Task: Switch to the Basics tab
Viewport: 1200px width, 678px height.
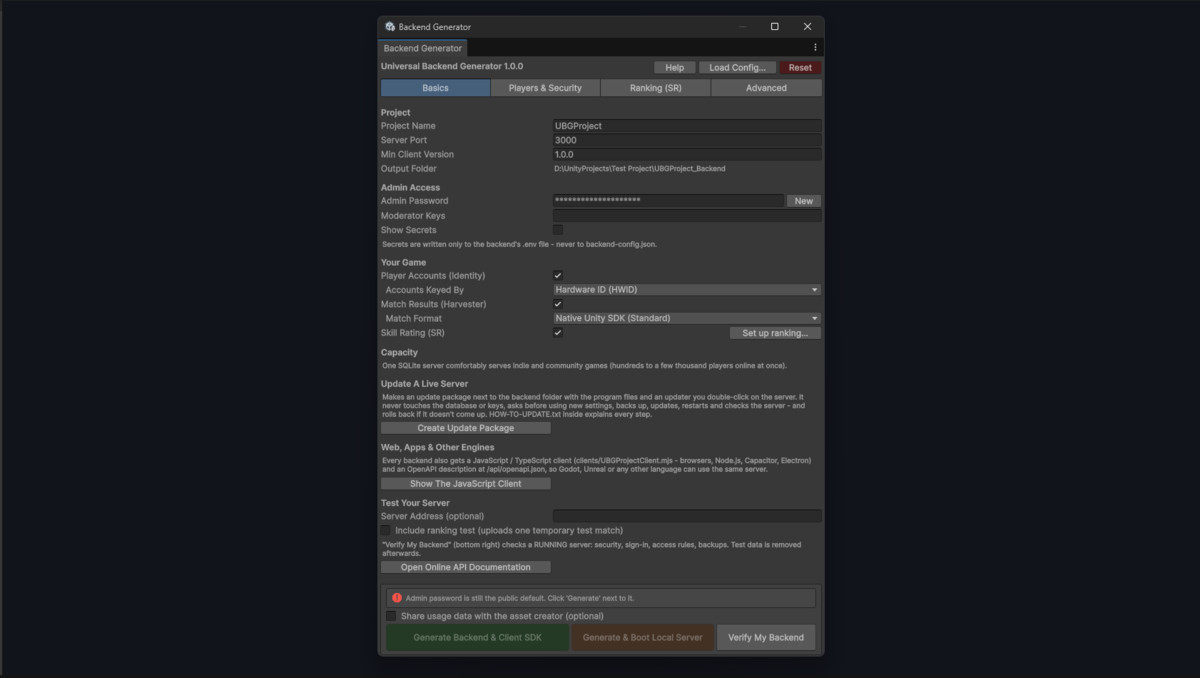Action: tap(435, 88)
